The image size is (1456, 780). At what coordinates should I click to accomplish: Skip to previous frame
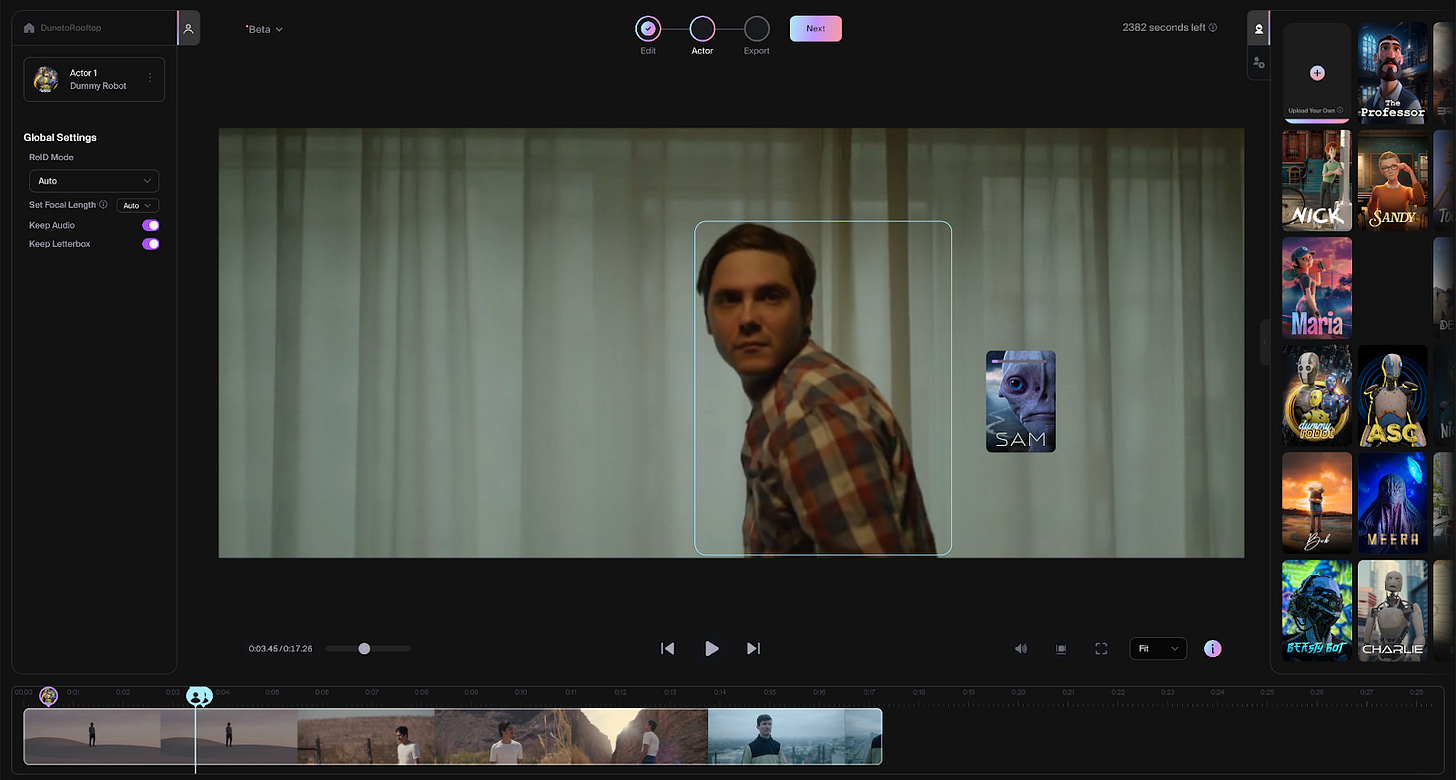click(667, 649)
